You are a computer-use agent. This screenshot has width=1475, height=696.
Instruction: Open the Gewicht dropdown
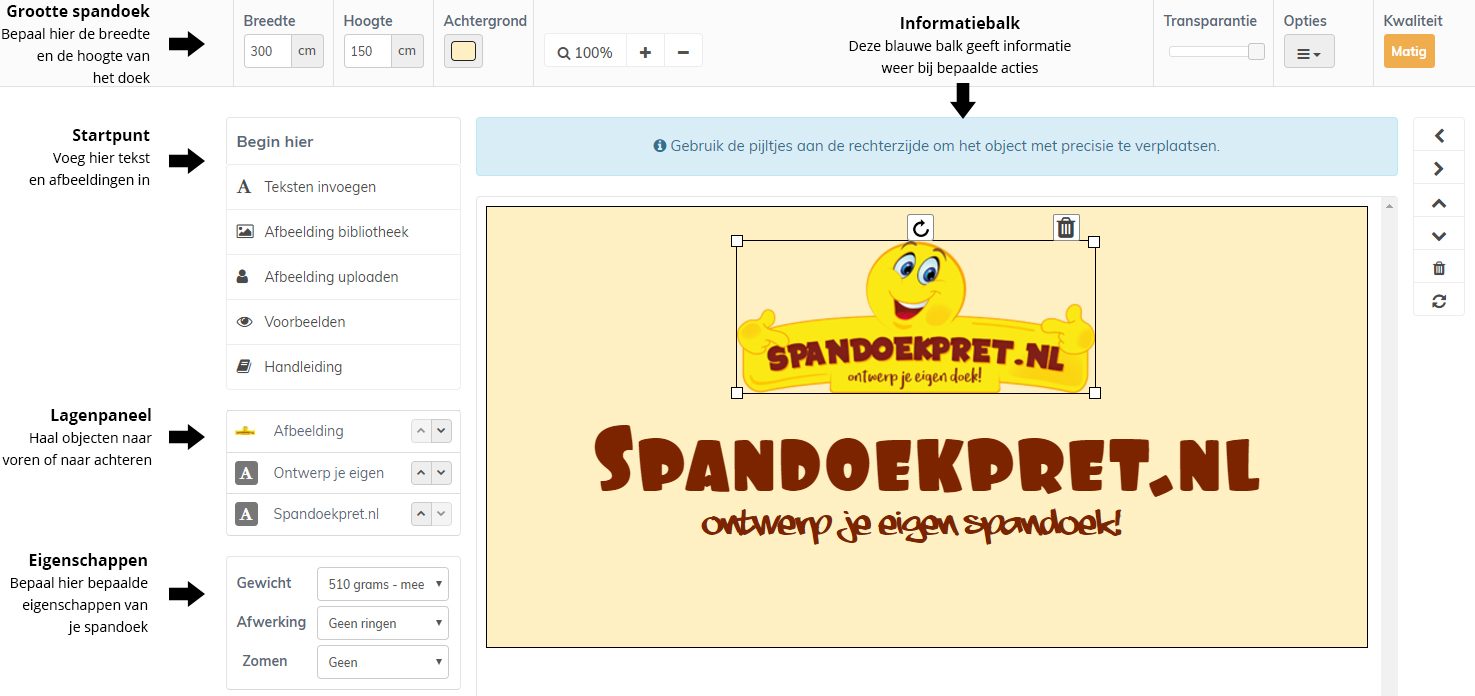tap(382, 584)
